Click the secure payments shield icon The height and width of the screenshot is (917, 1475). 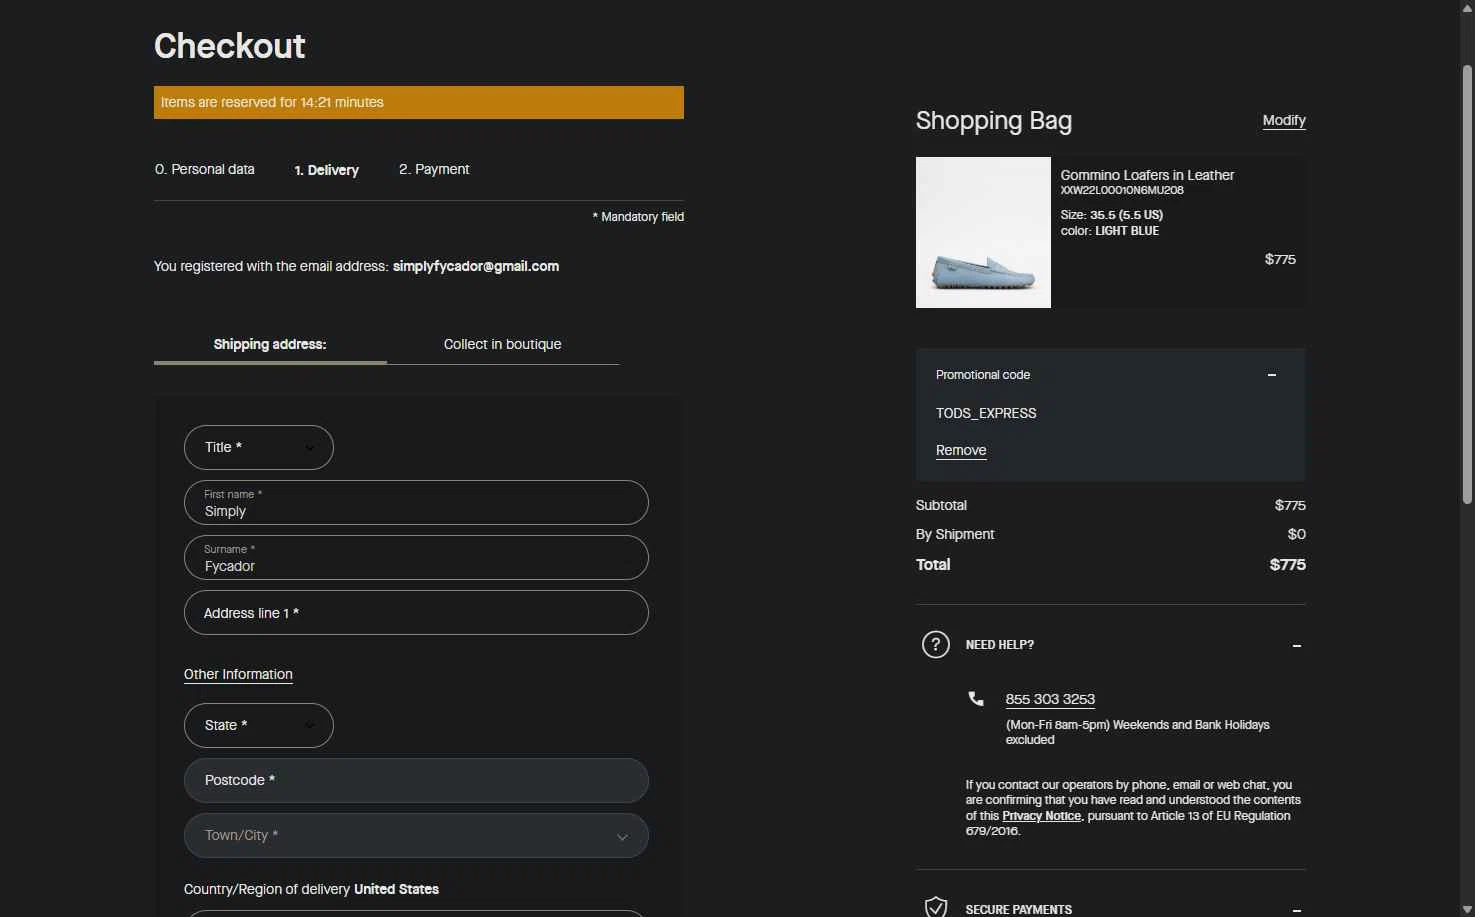coord(935,908)
